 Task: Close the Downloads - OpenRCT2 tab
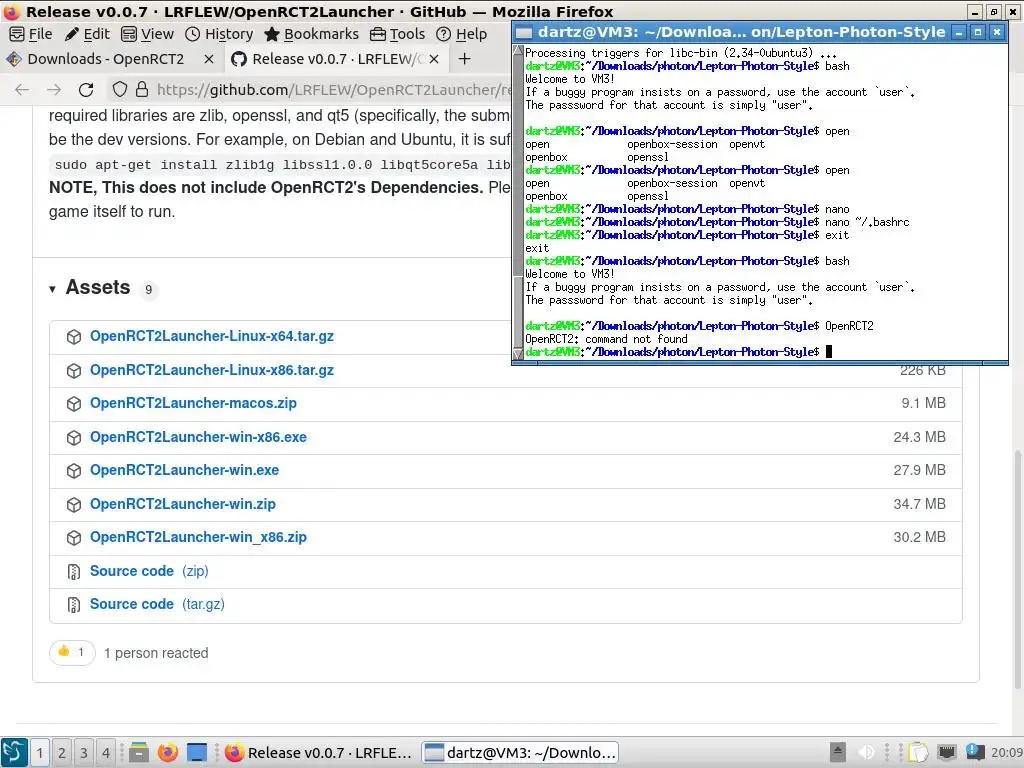point(209,59)
